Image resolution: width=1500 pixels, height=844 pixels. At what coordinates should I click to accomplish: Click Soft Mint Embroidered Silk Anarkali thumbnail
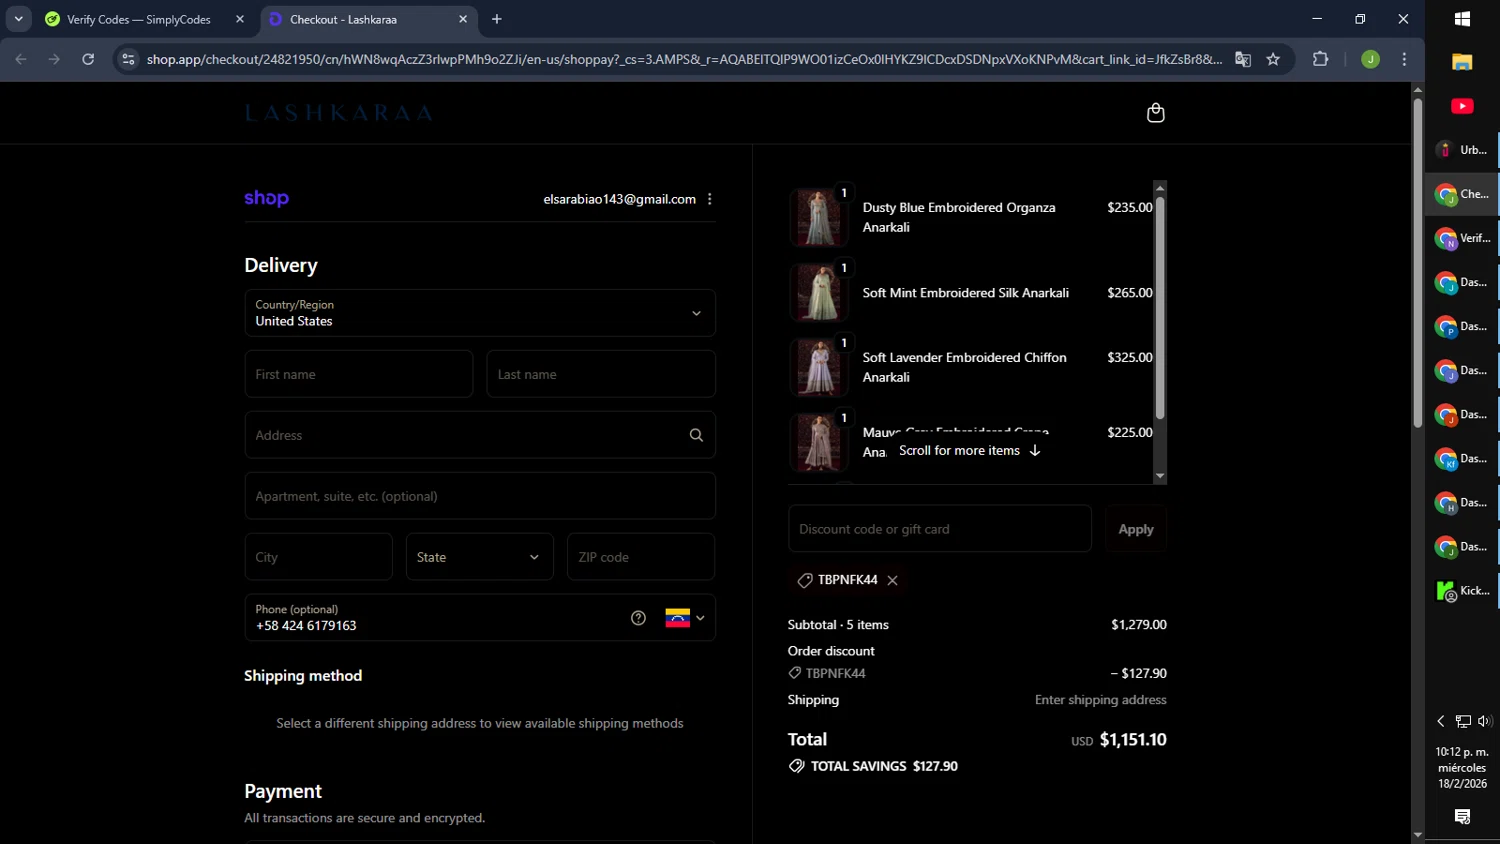coord(818,292)
